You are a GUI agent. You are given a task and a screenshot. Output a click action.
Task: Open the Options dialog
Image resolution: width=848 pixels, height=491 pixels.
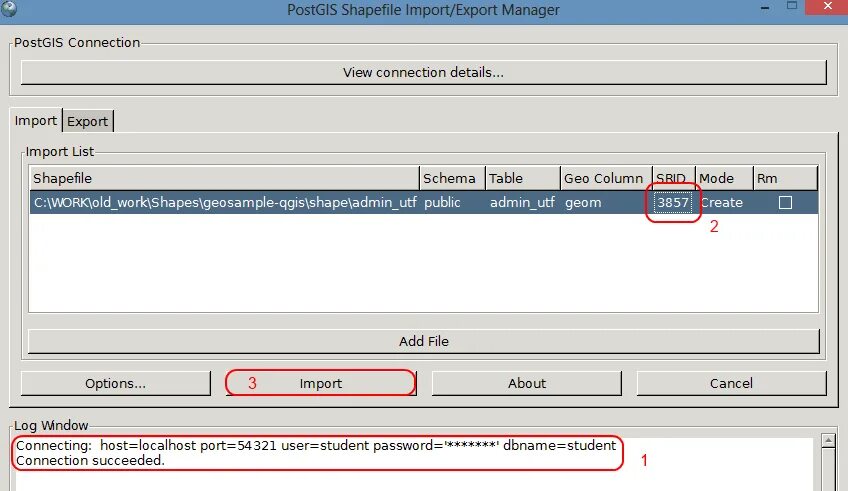tap(115, 383)
